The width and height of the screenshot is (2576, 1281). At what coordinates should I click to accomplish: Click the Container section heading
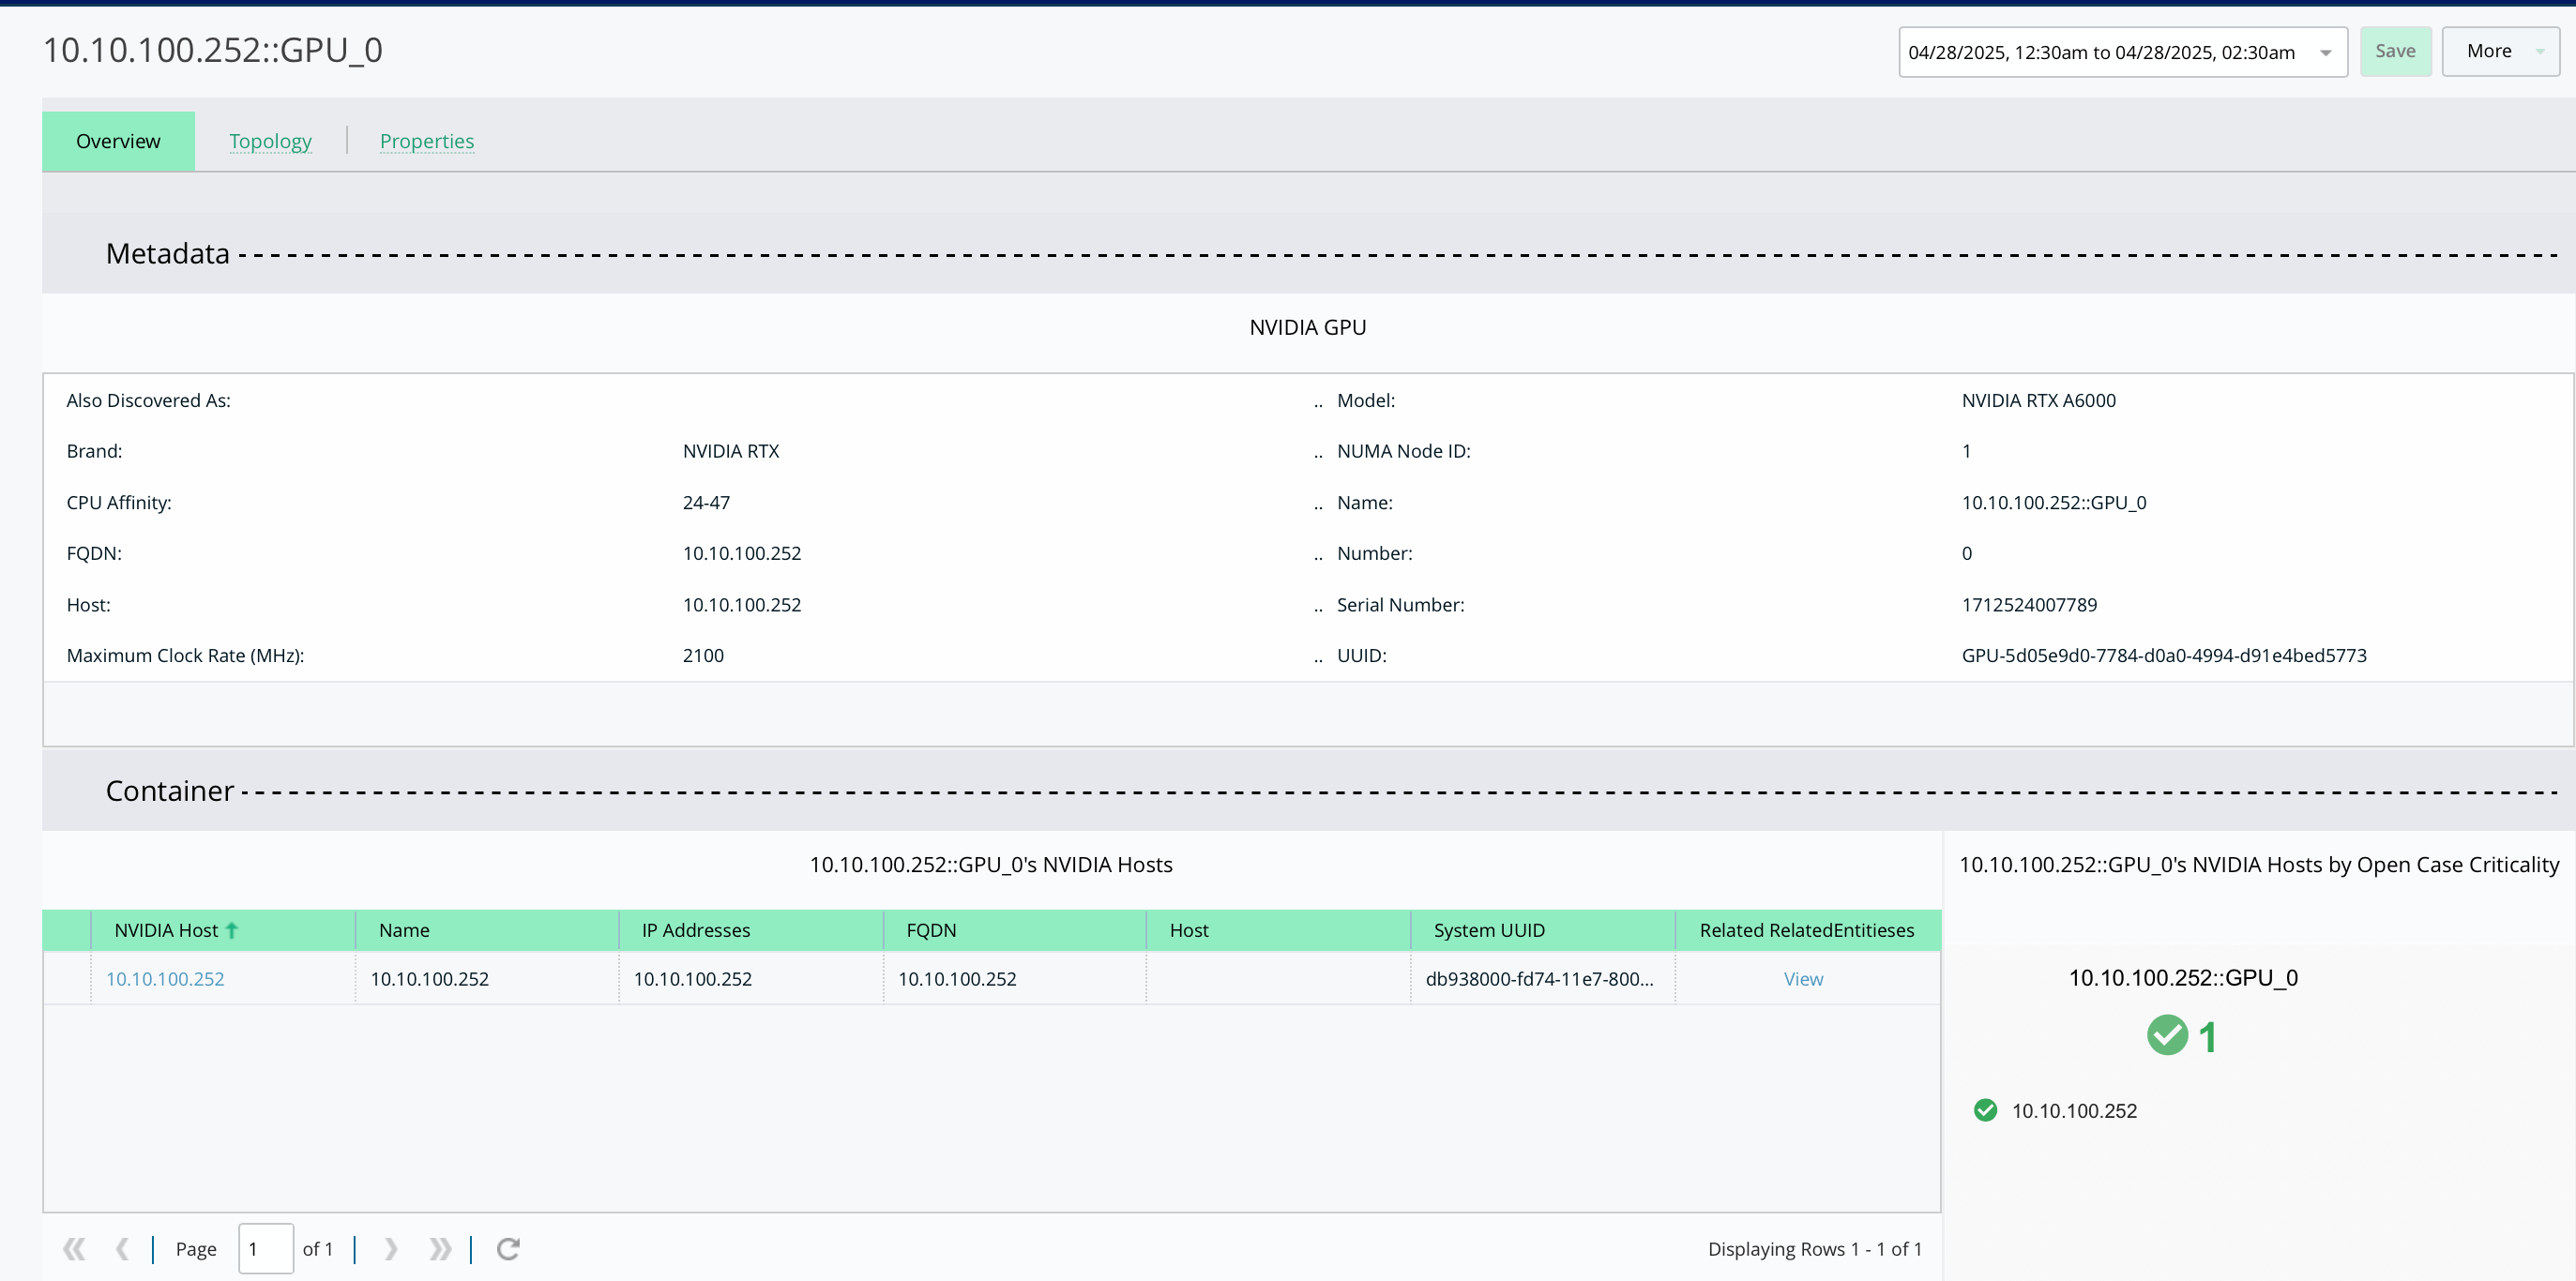pyautogui.click(x=170, y=790)
